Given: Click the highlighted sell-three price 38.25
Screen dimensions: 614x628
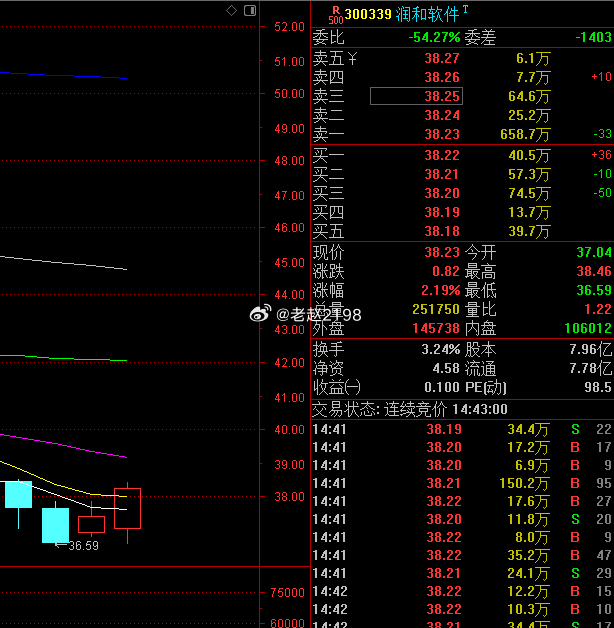Looking at the screenshot, I should (417, 96).
